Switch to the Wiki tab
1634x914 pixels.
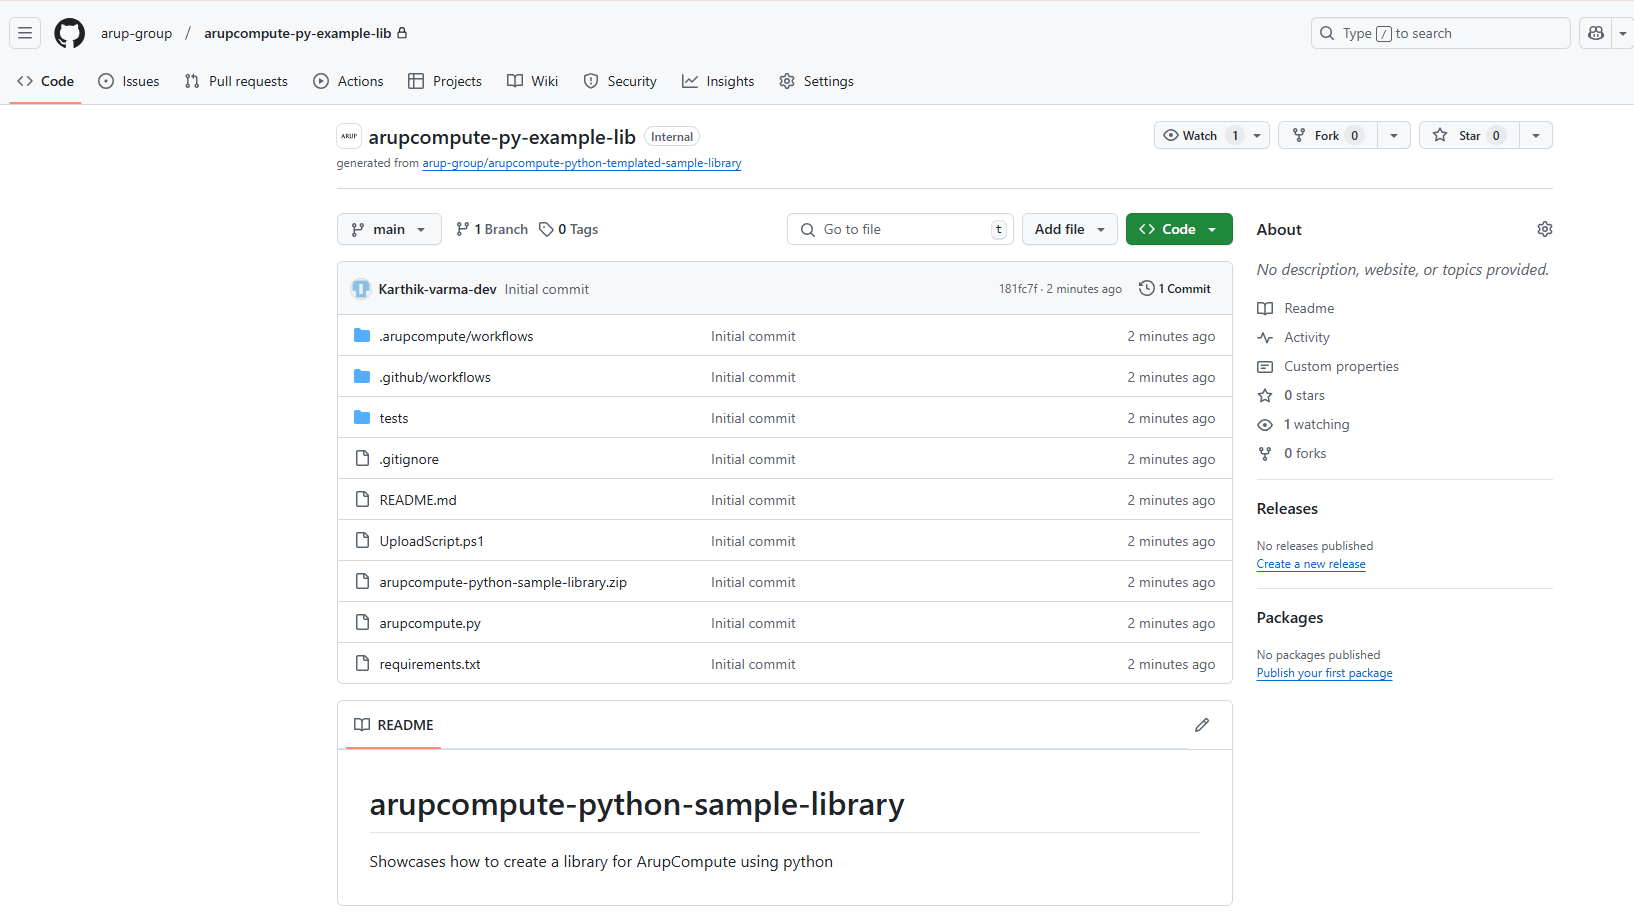click(533, 81)
